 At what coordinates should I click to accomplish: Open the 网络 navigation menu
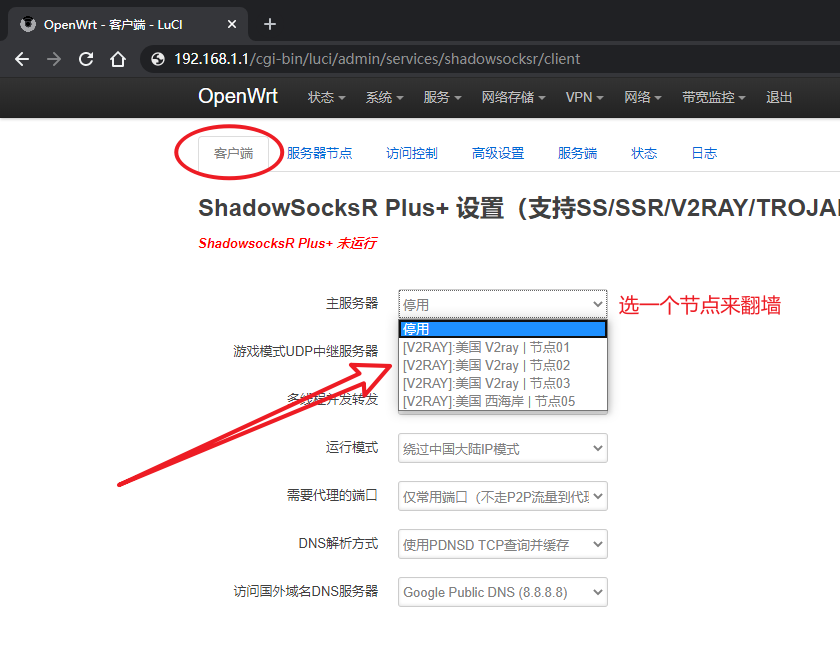[642, 98]
